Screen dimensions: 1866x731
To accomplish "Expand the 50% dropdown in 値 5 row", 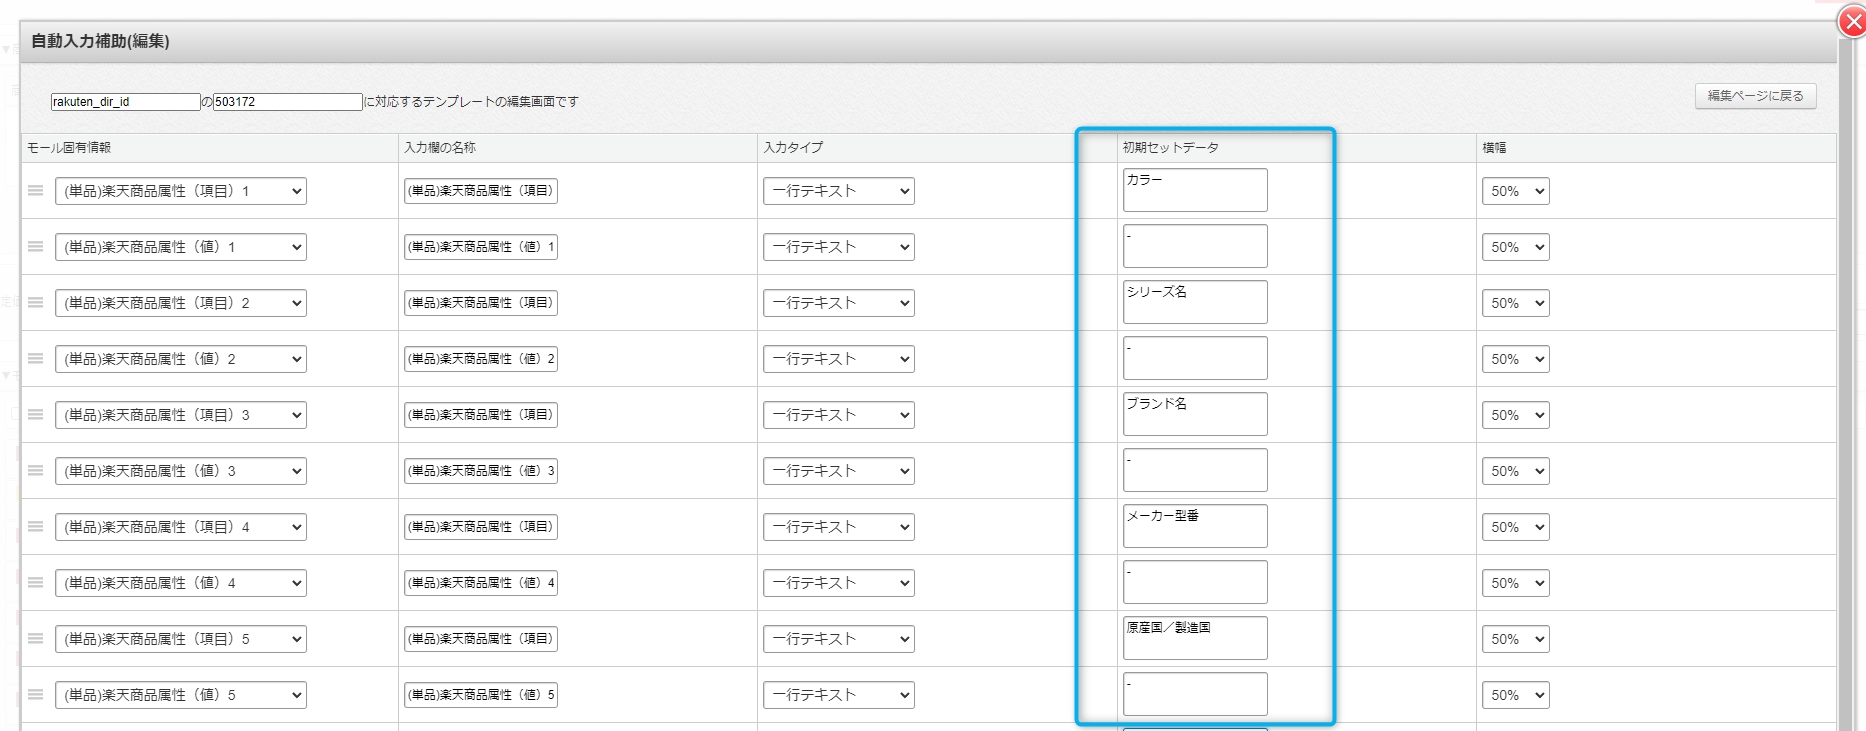I will click(x=1516, y=695).
